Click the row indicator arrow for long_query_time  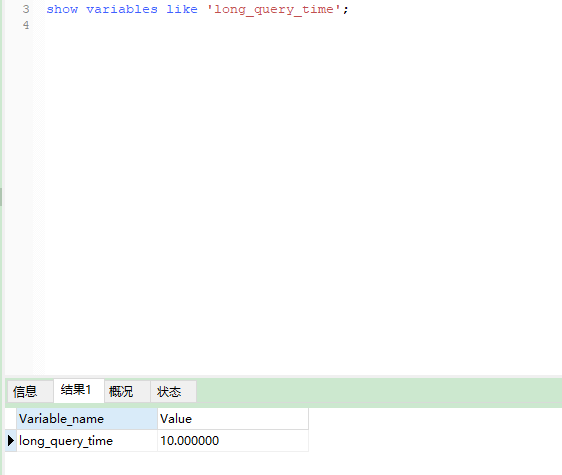[x=11, y=441]
